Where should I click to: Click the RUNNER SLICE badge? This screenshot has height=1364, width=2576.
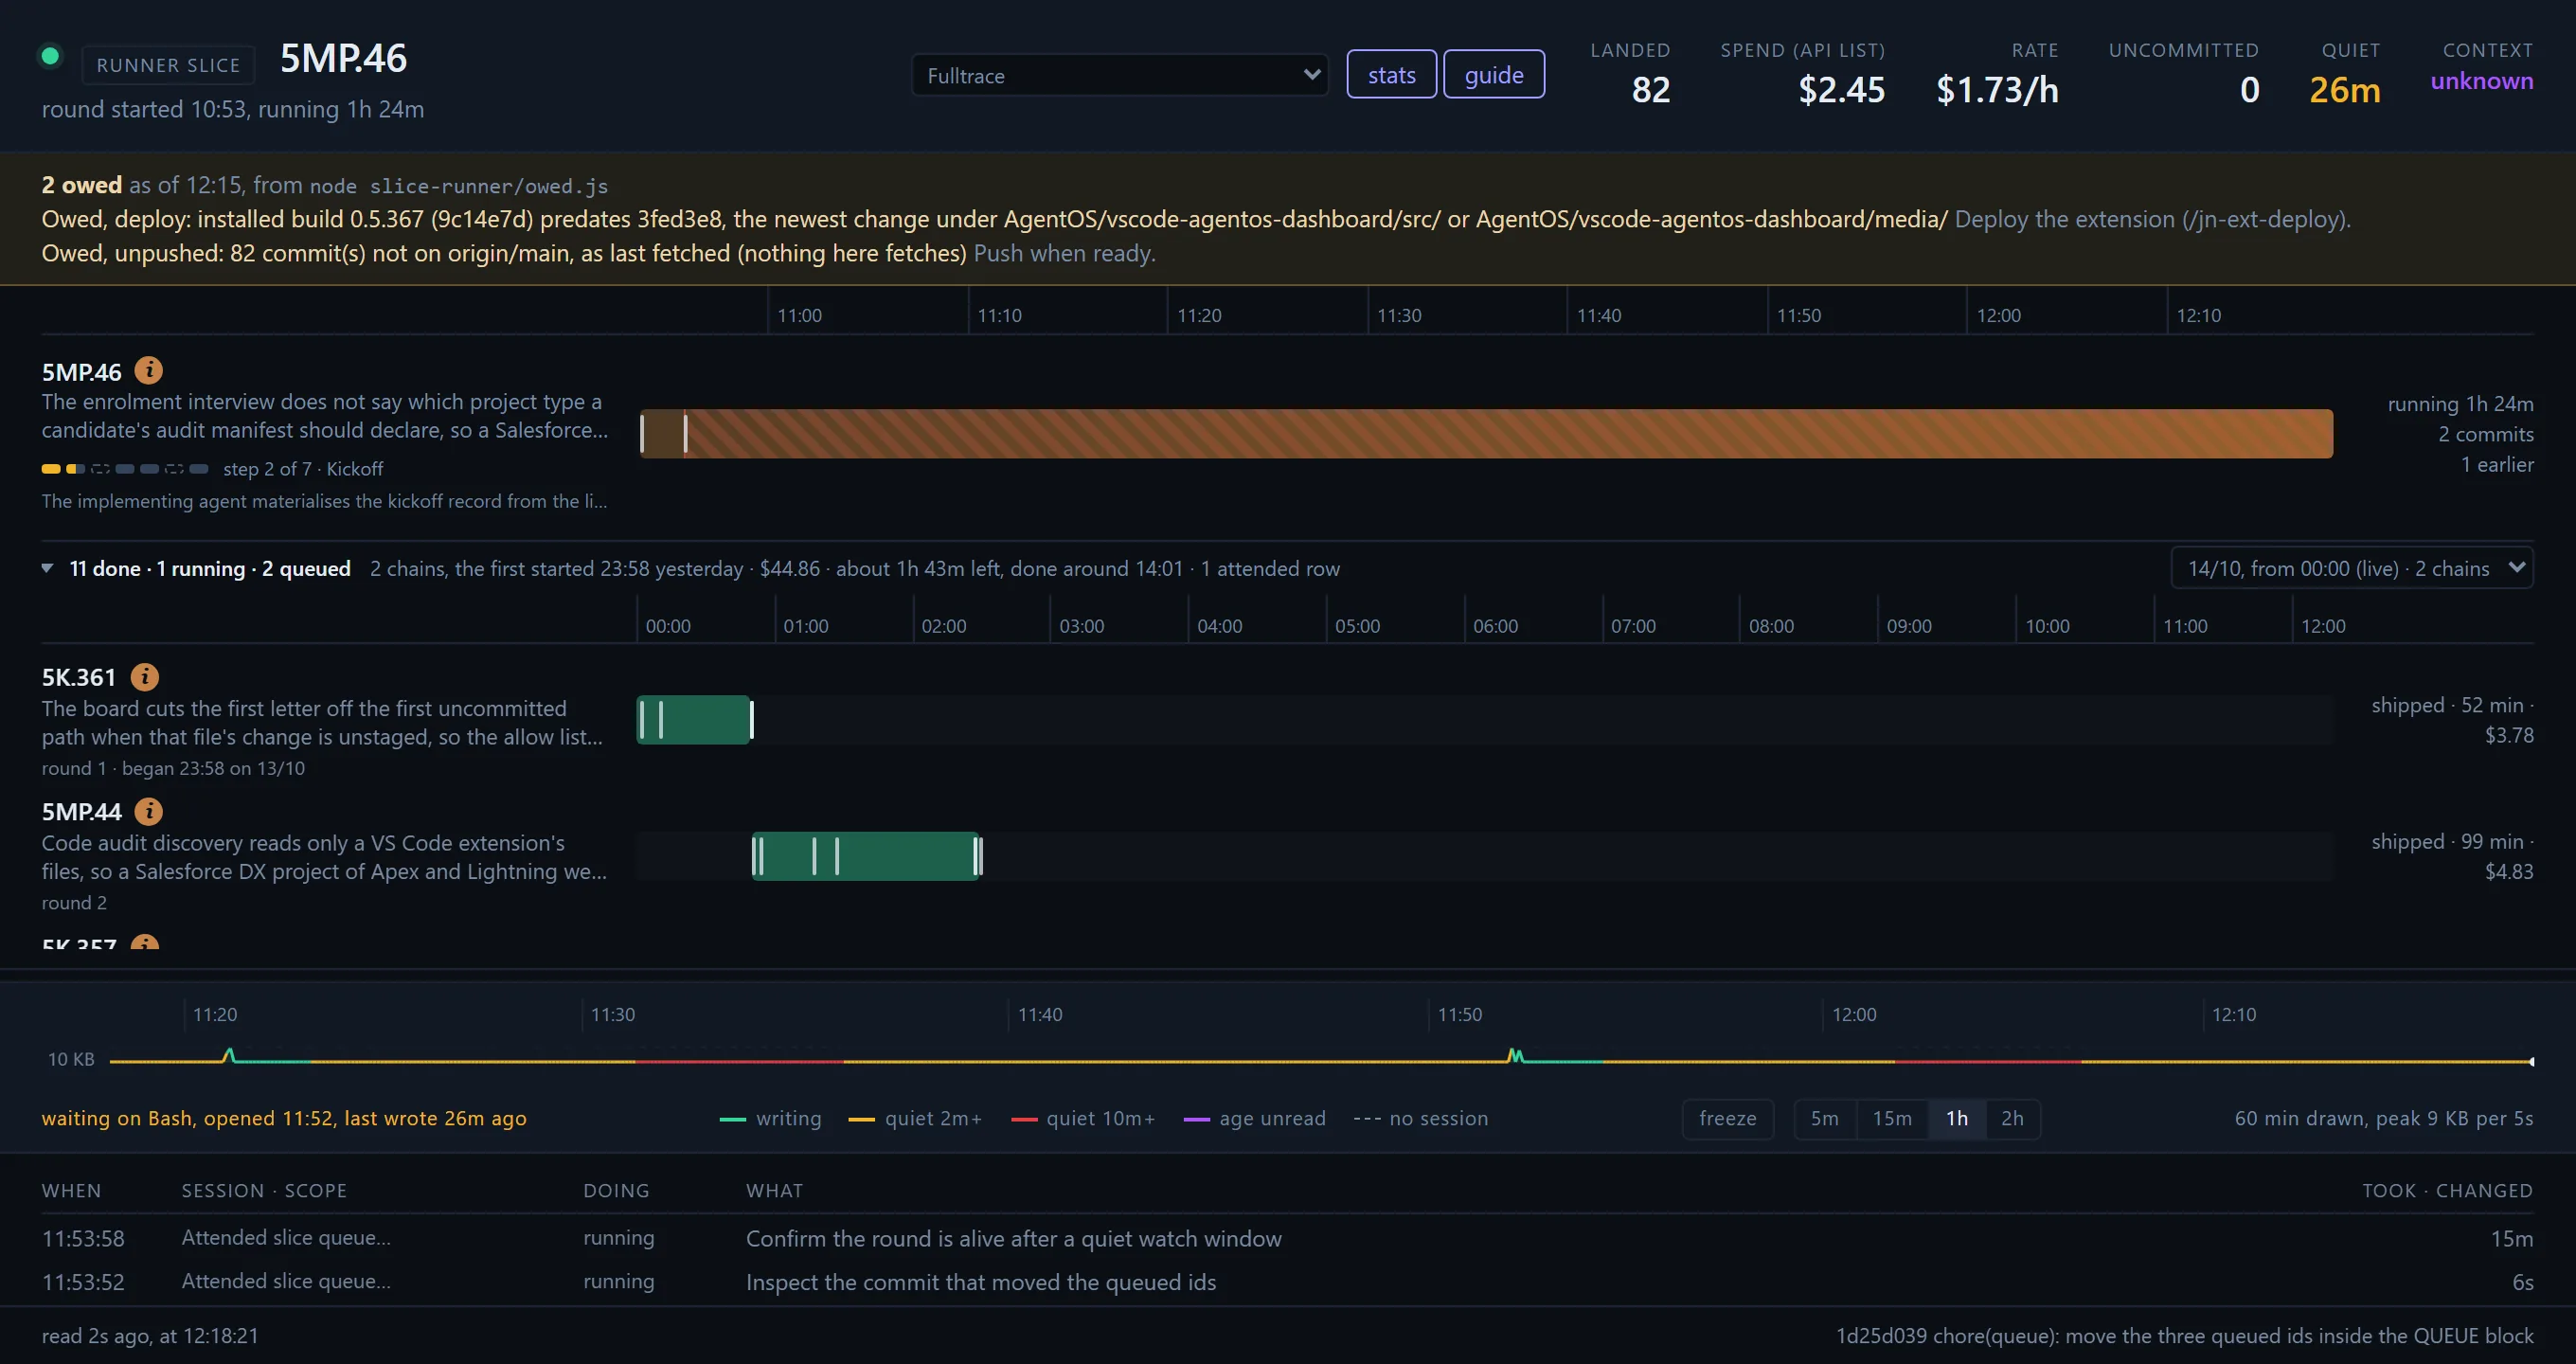pyautogui.click(x=168, y=65)
